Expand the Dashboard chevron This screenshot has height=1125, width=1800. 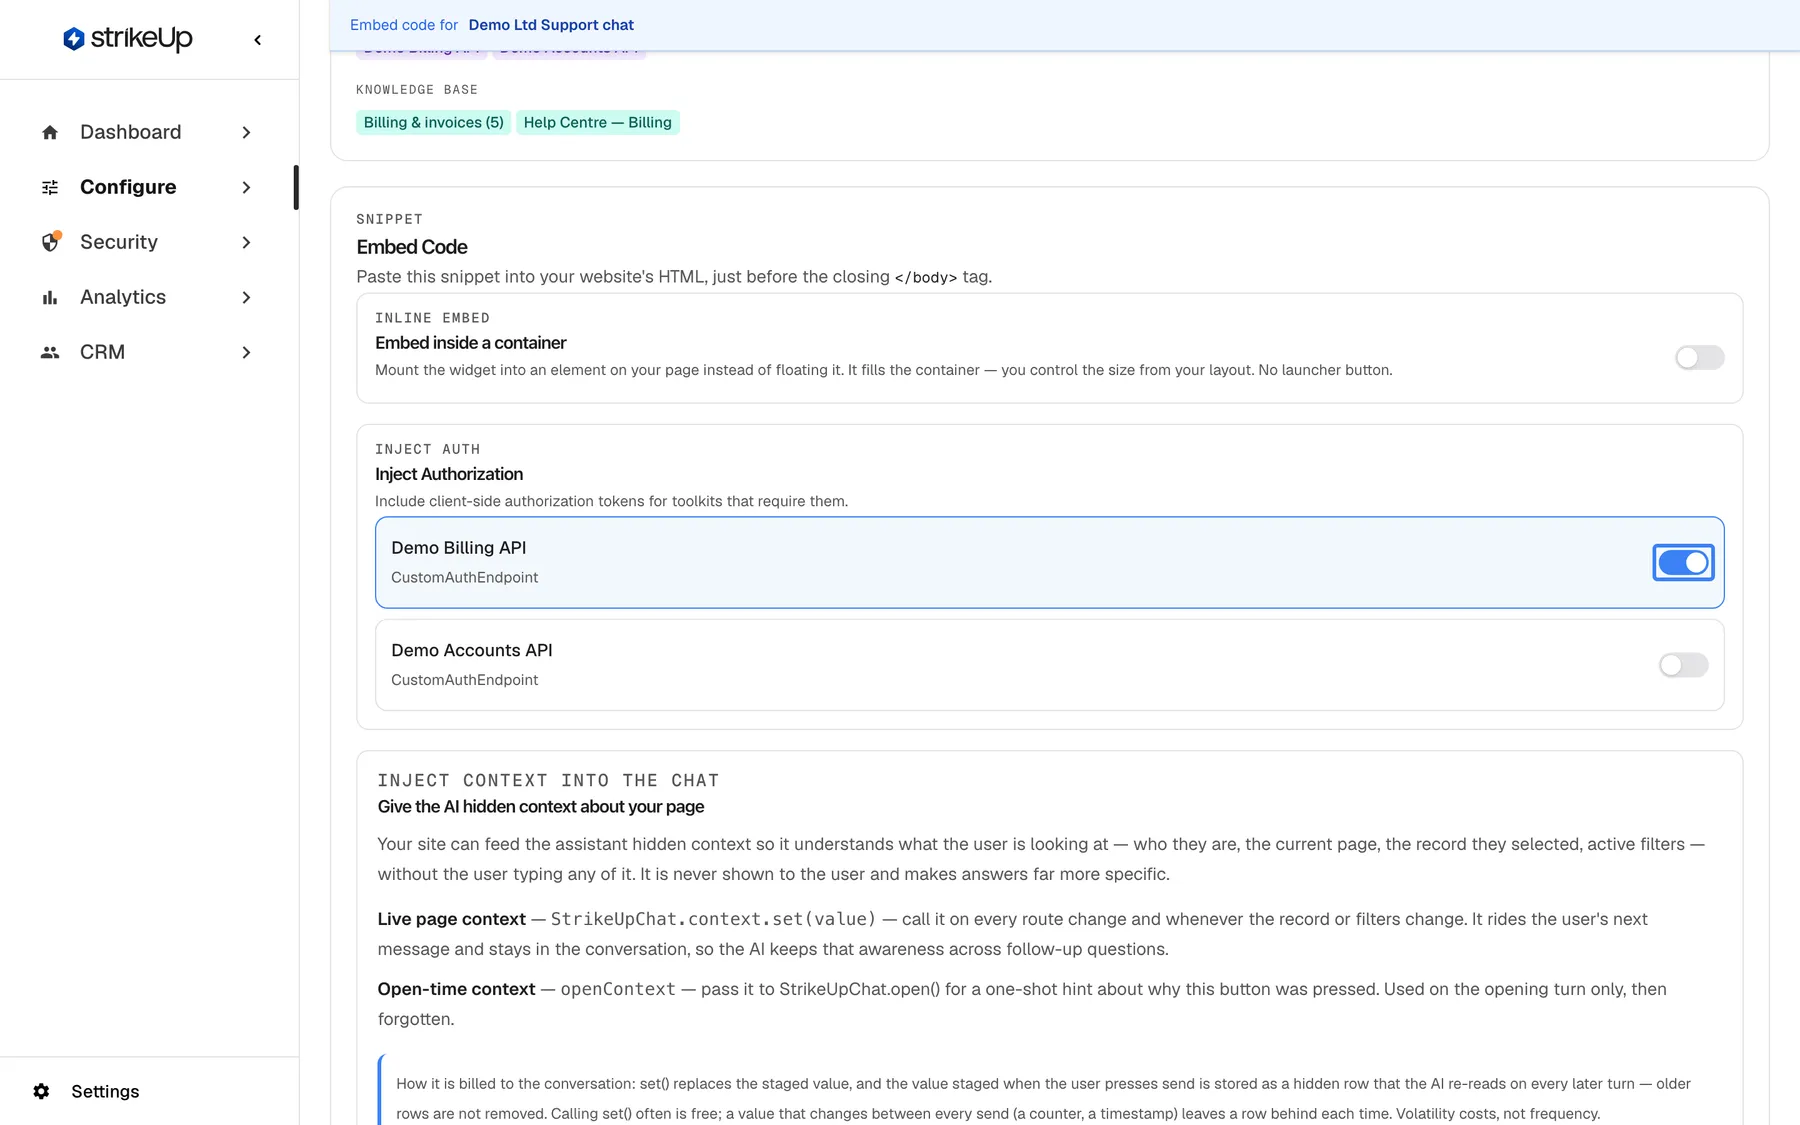[246, 132]
